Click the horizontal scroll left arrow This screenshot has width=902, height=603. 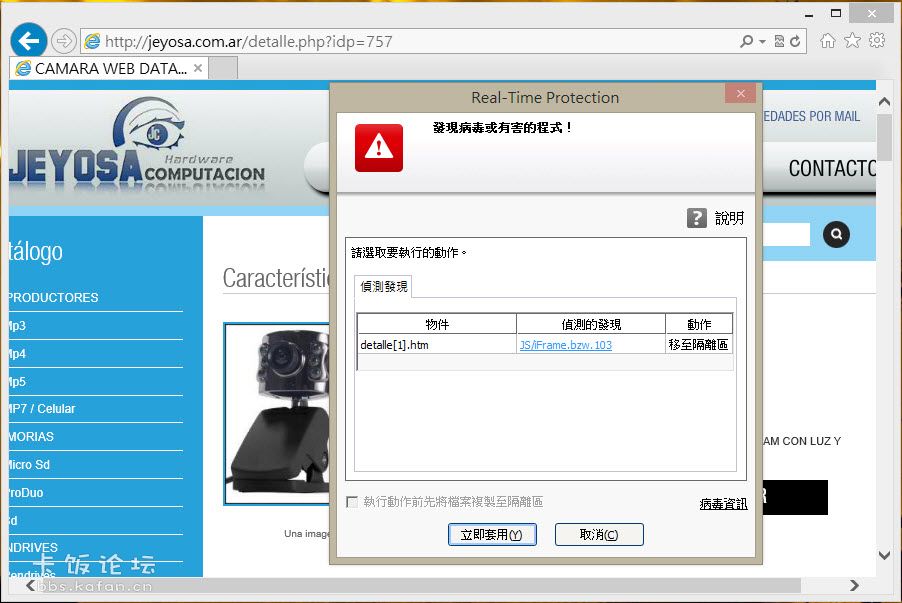[32, 586]
